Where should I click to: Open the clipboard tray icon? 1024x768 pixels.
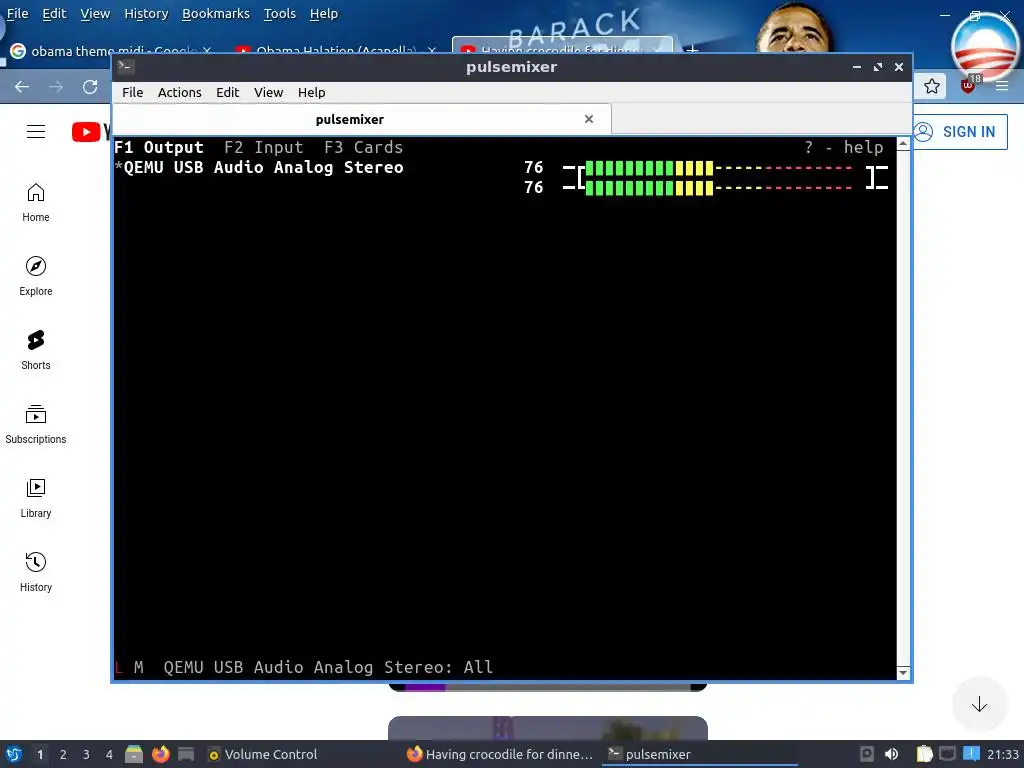pos(925,754)
